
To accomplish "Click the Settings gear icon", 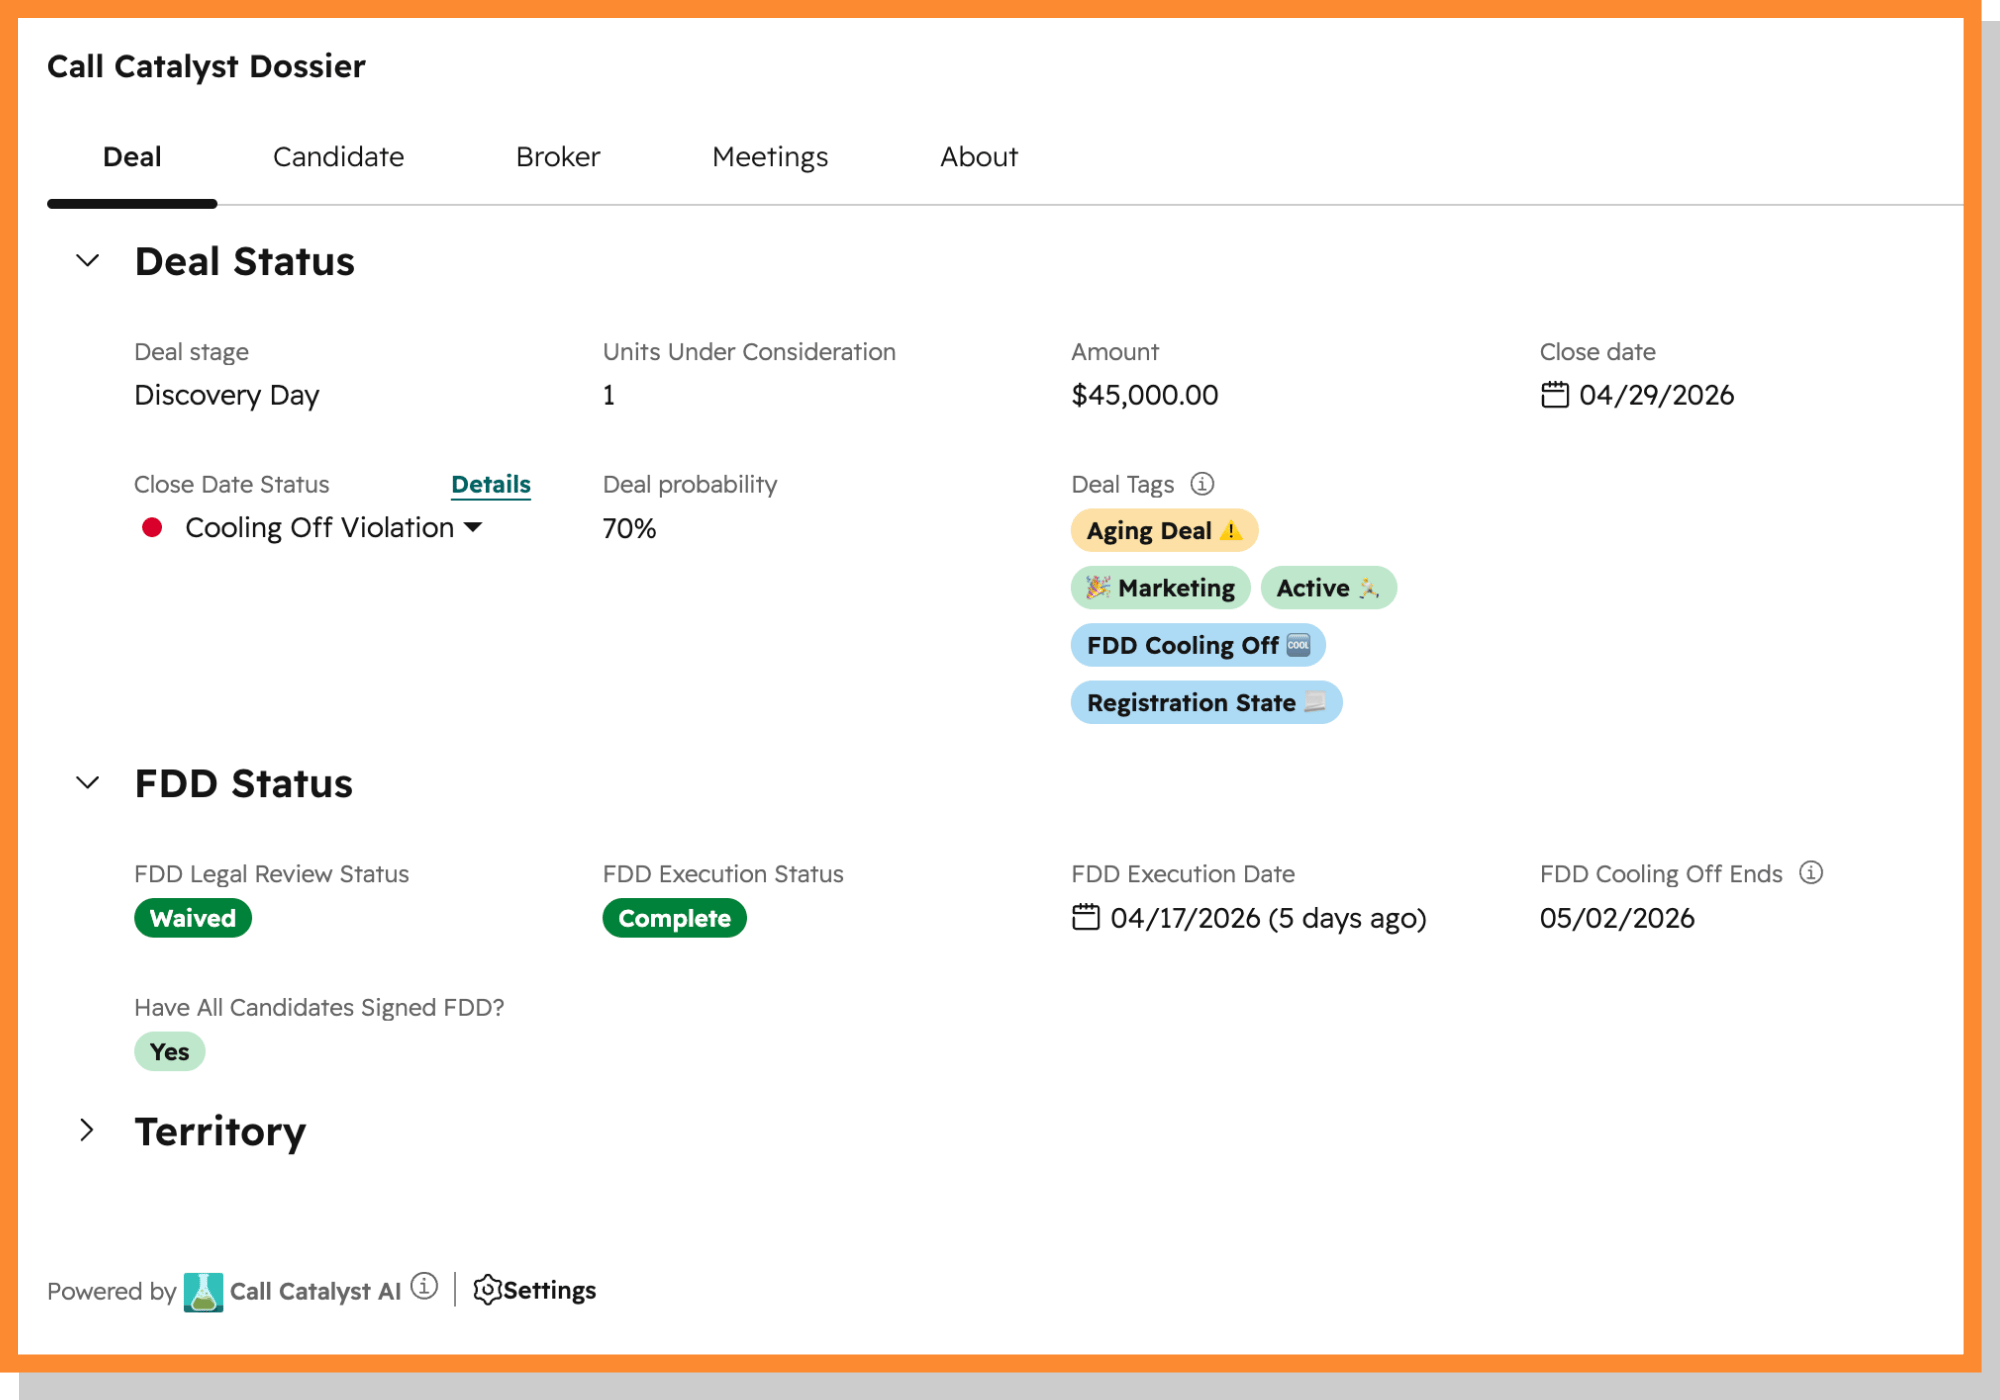I will (x=487, y=1290).
